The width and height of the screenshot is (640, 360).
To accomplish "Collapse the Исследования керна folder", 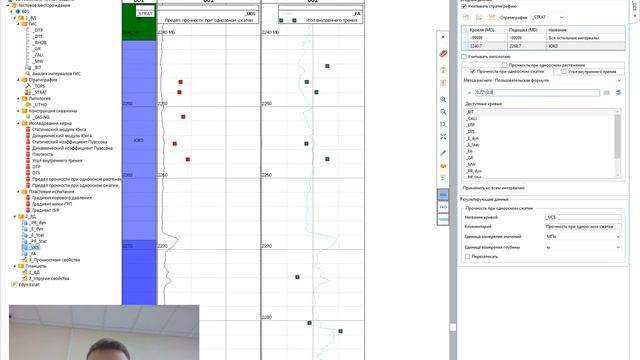I will point(18,123).
